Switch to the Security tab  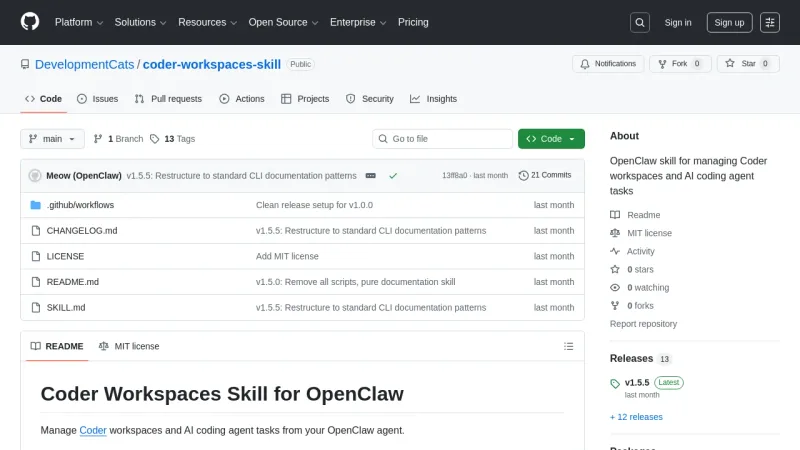[x=370, y=99]
